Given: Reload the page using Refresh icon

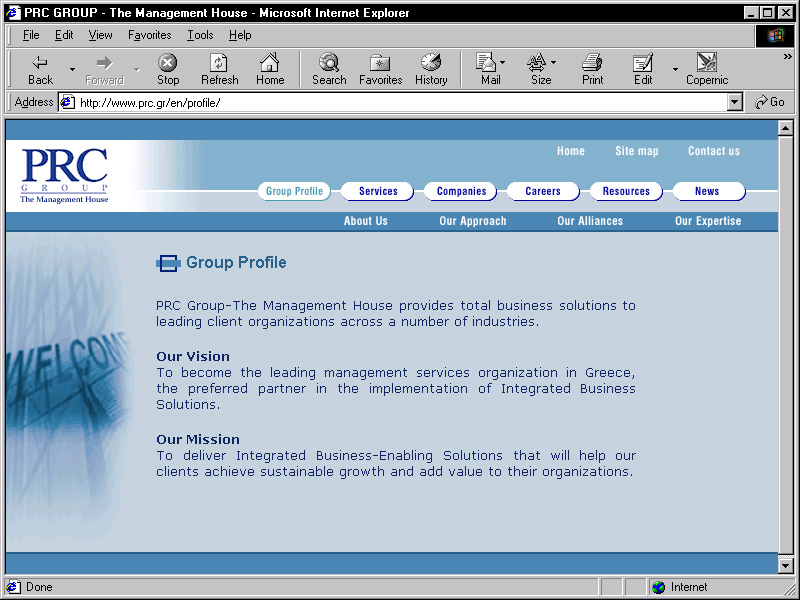Looking at the screenshot, I should click(219, 69).
